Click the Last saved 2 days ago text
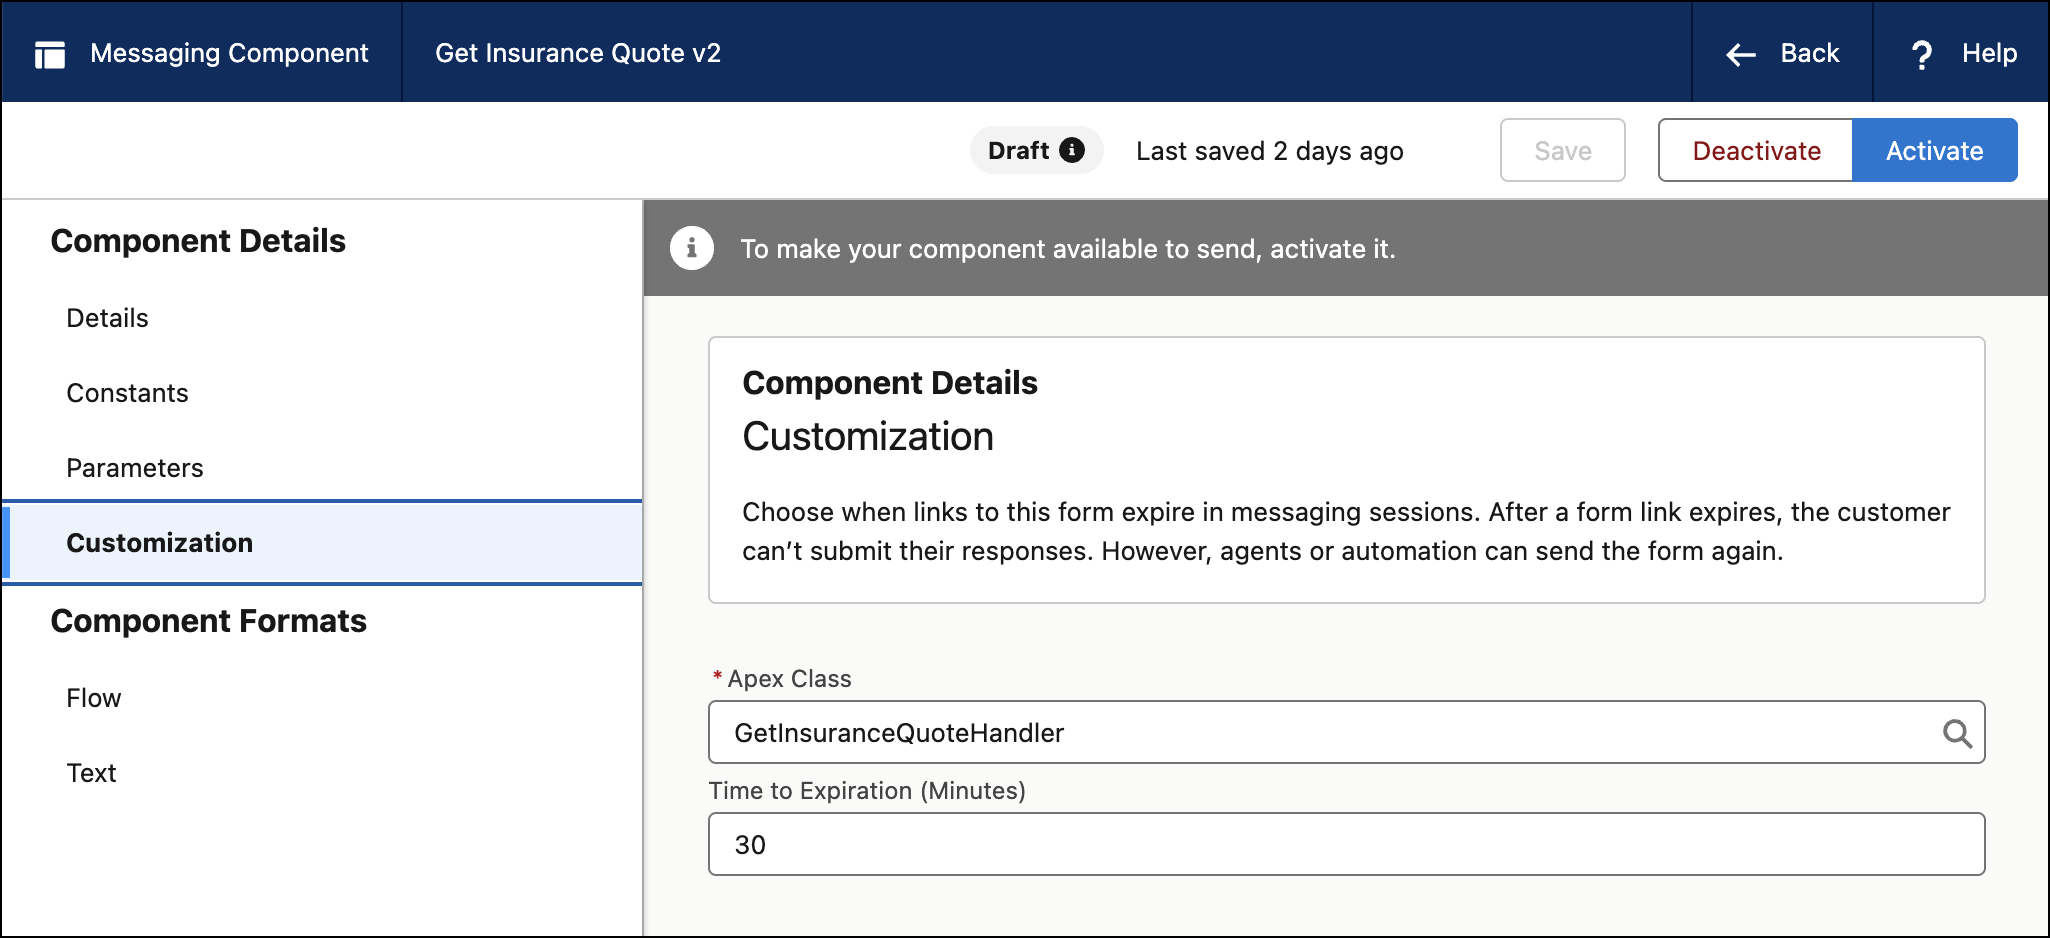 (x=1270, y=151)
